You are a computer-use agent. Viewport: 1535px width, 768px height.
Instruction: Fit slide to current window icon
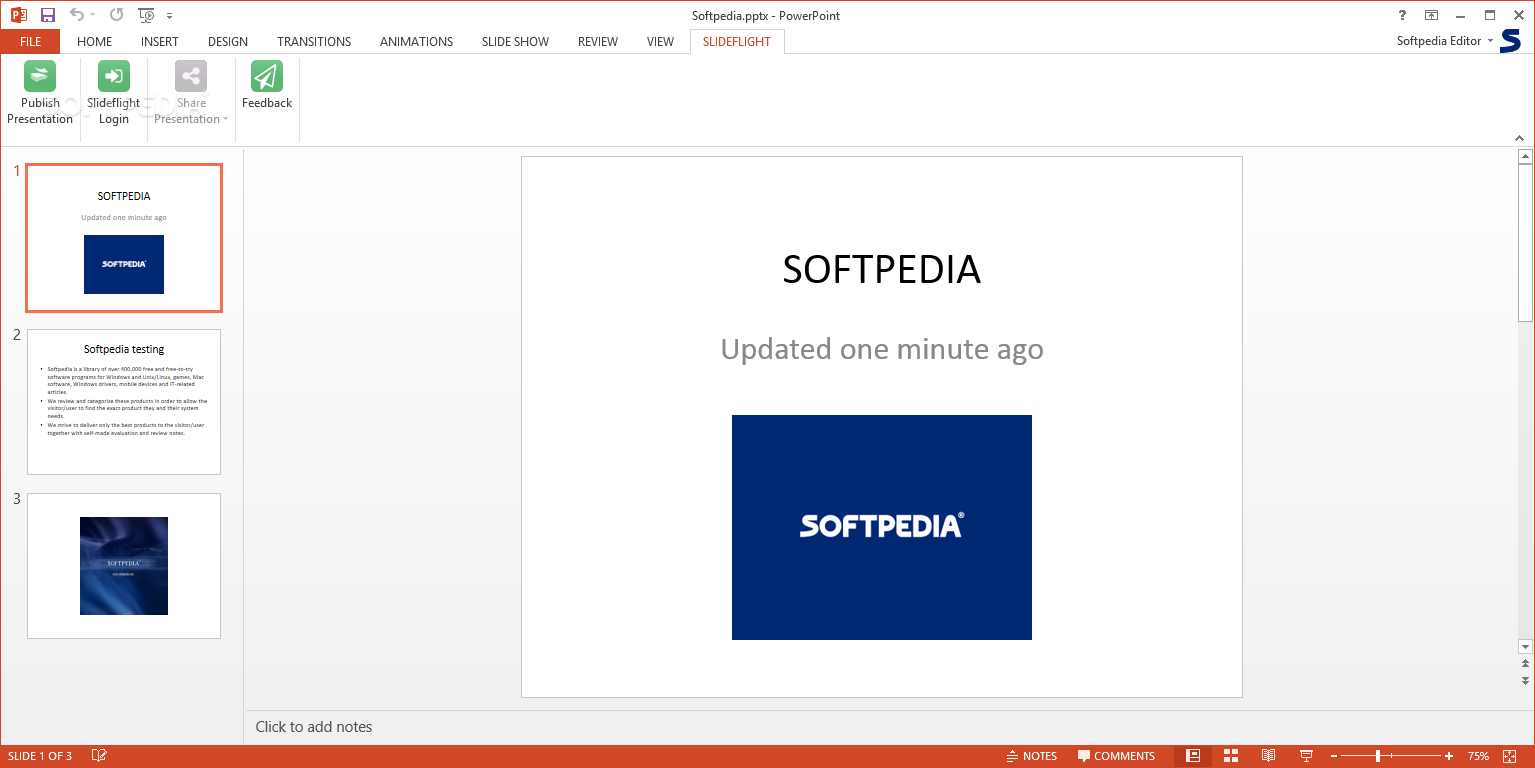pos(1509,756)
